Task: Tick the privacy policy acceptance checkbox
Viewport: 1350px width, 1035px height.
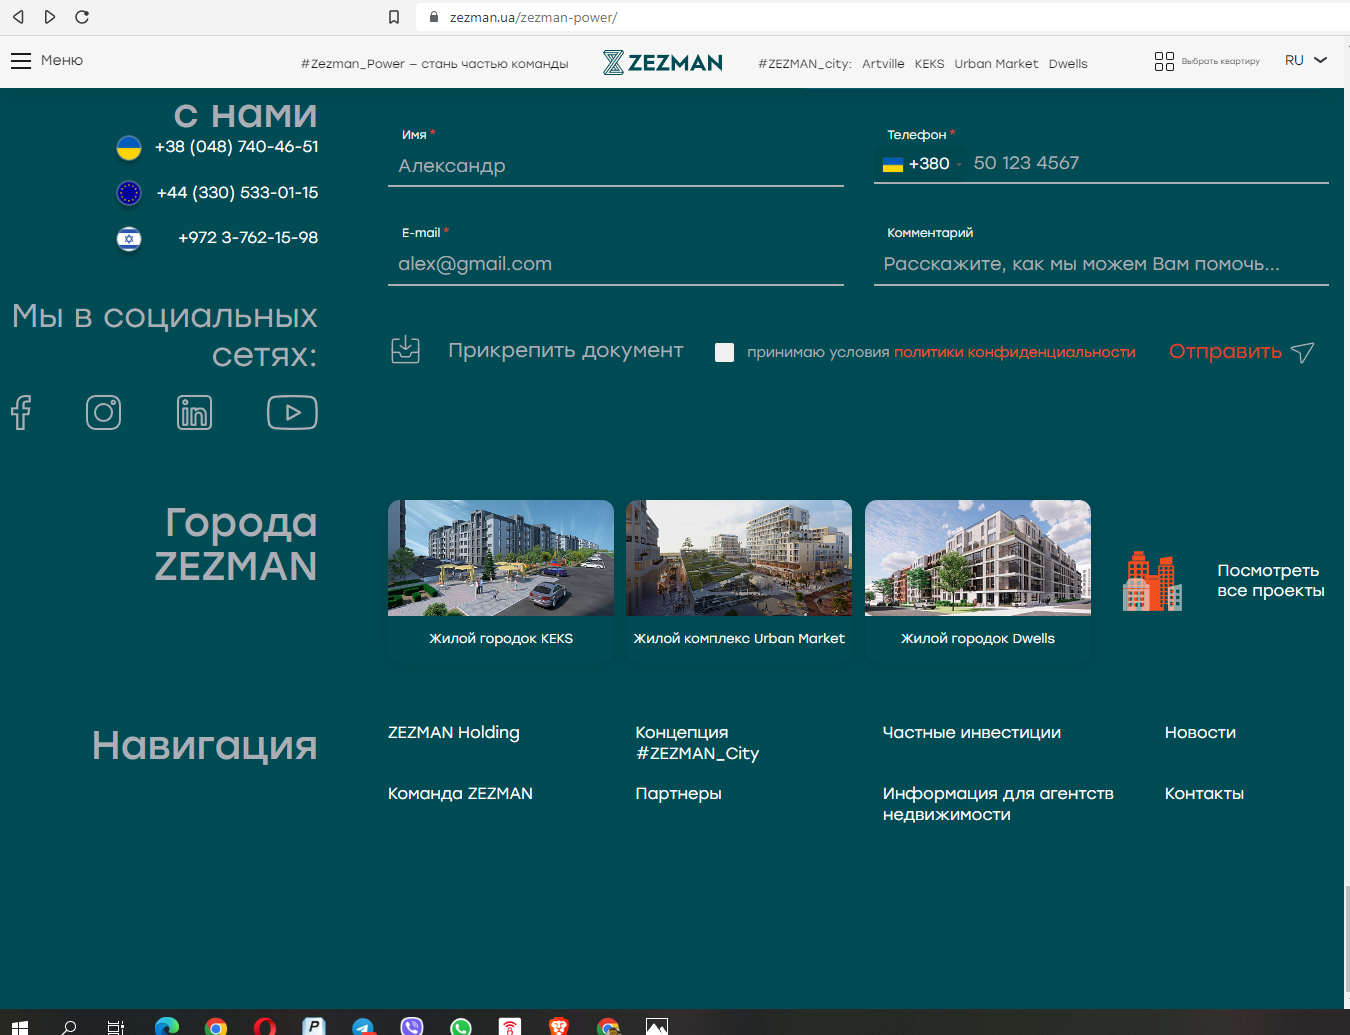Action: (x=725, y=352)
